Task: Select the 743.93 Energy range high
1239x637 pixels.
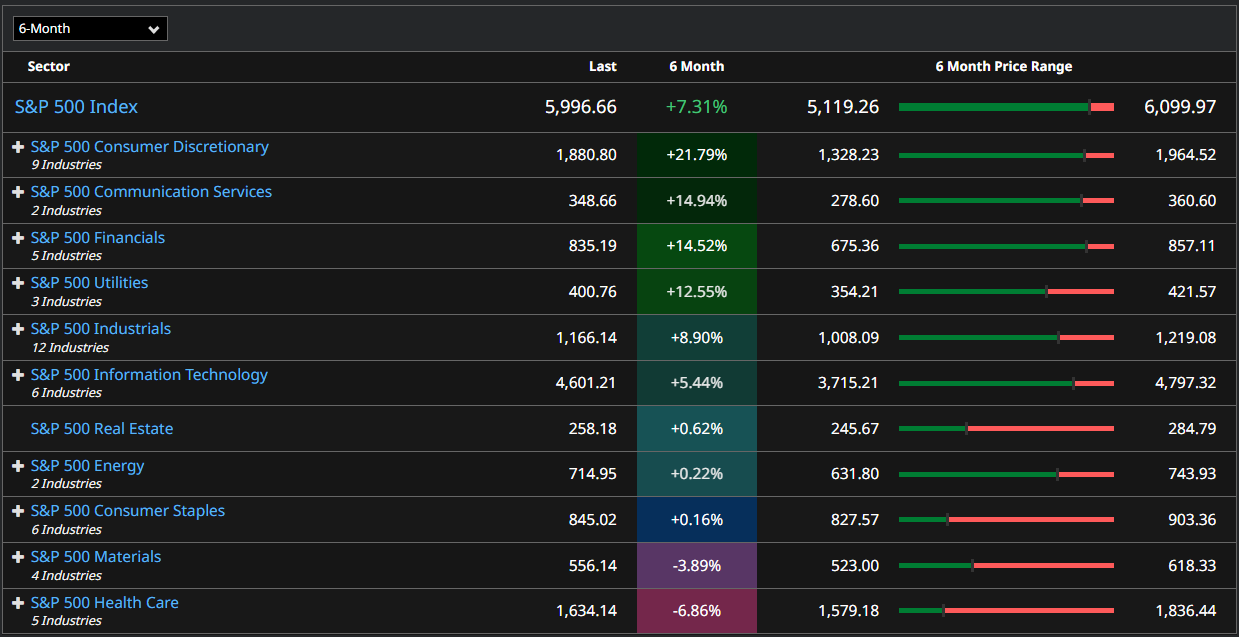Action: click(x=1192, y=474)
